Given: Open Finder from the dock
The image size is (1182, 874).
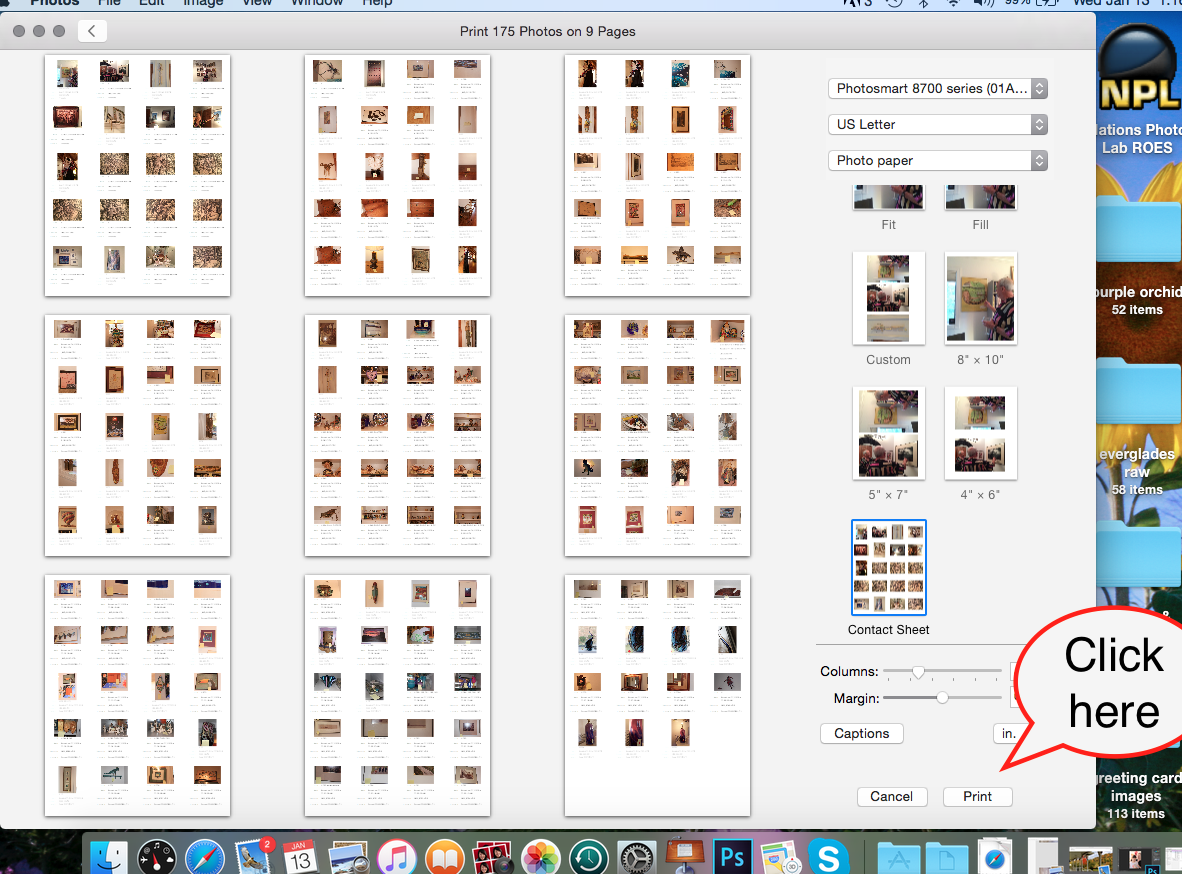Looking at the screenshot, I should click(x=109, y=857).
